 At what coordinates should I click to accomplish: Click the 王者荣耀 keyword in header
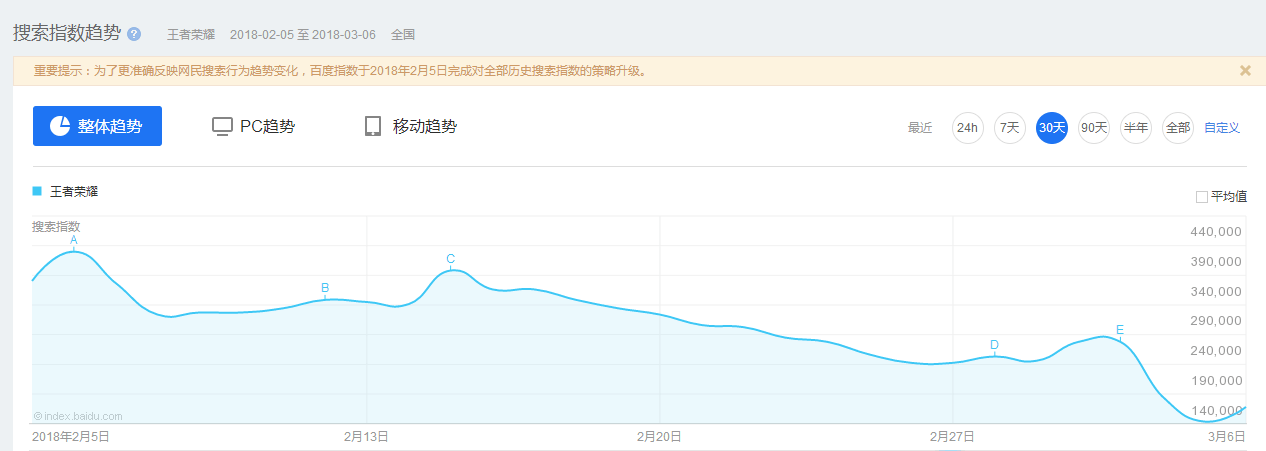191,34
